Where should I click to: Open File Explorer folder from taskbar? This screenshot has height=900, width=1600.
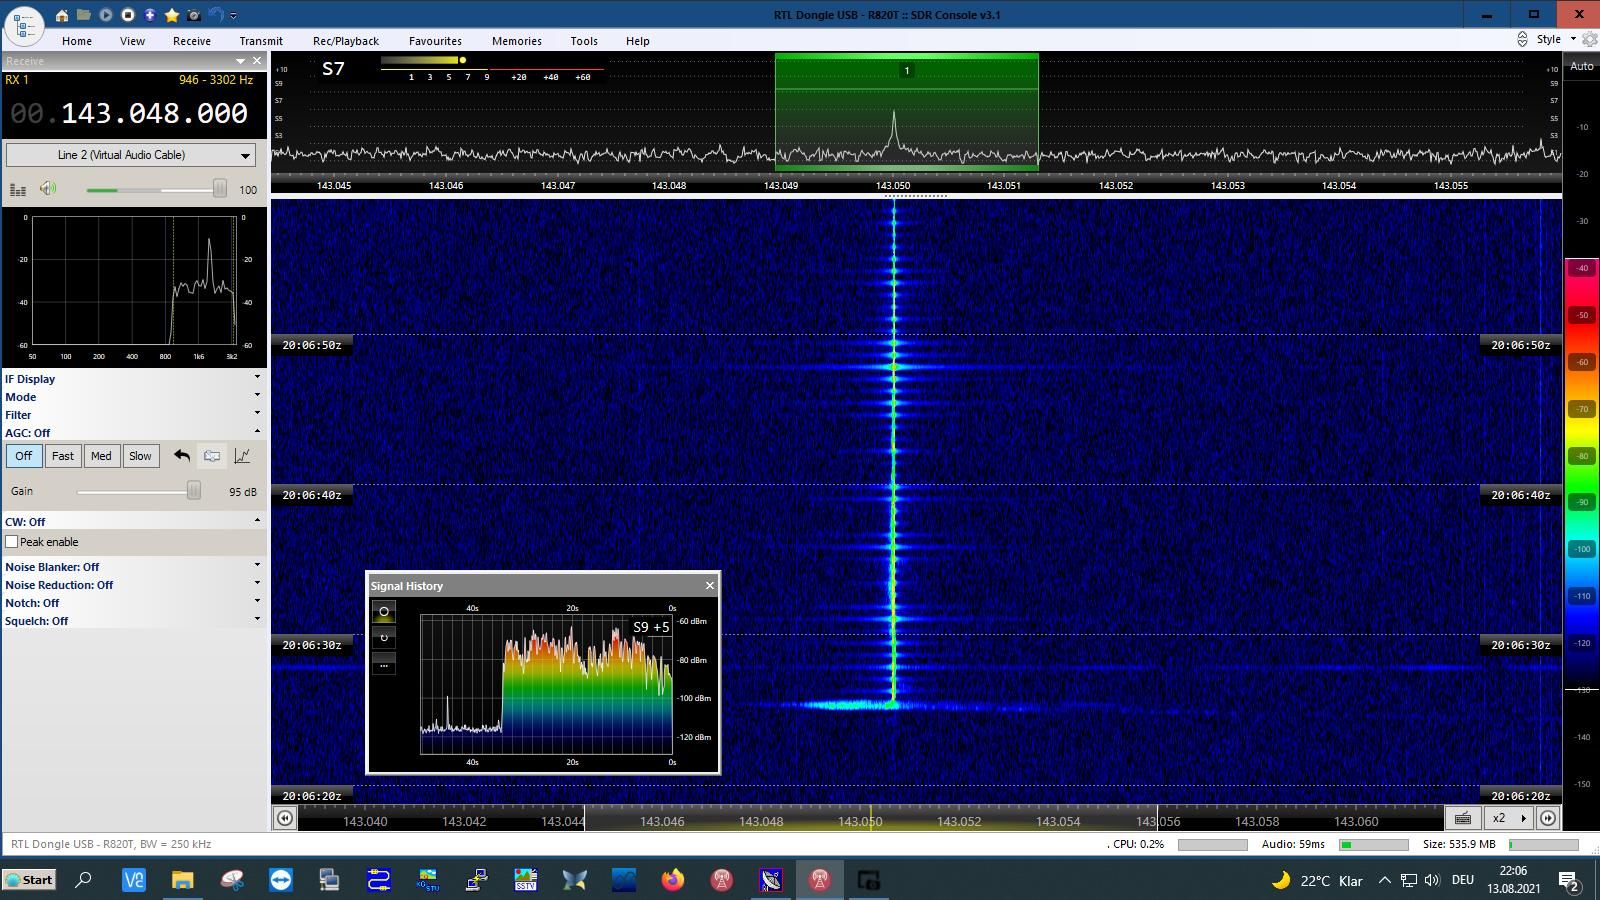182,880
